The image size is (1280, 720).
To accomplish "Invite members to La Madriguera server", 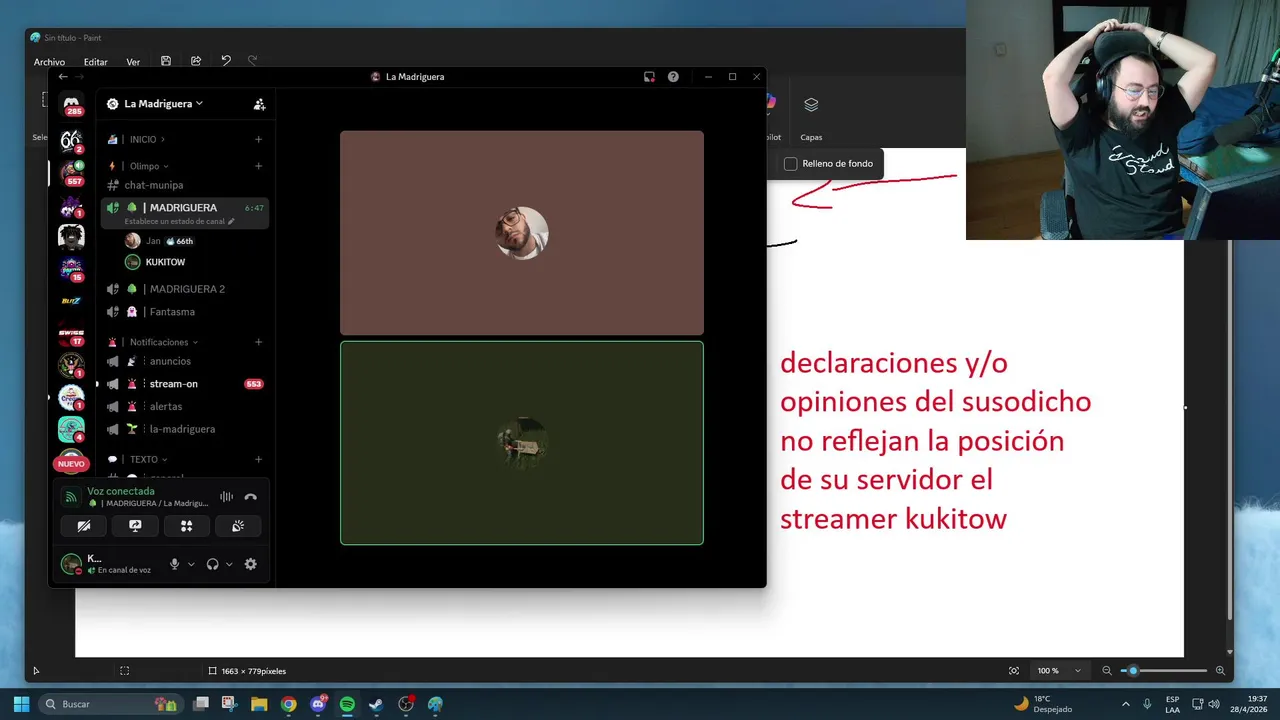I will [x=259, y=104].
